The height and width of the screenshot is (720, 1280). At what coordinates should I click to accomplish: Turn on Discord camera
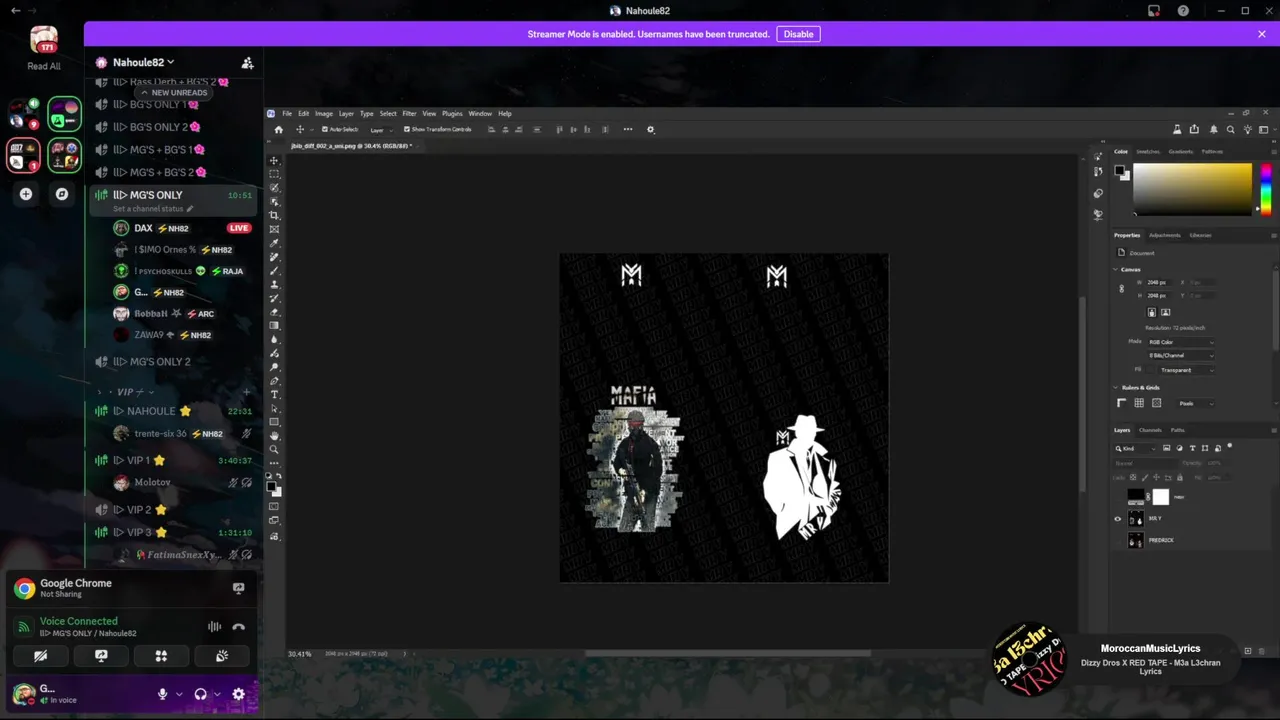(40, 656)
